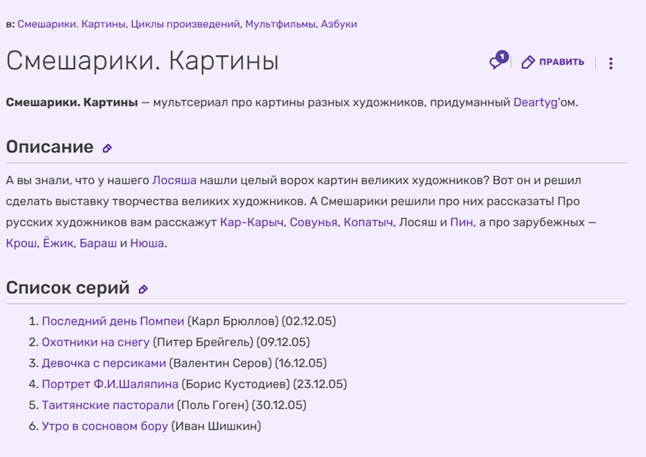Open category link Азбуки
The image size is (646, 457).
(339, 24)
